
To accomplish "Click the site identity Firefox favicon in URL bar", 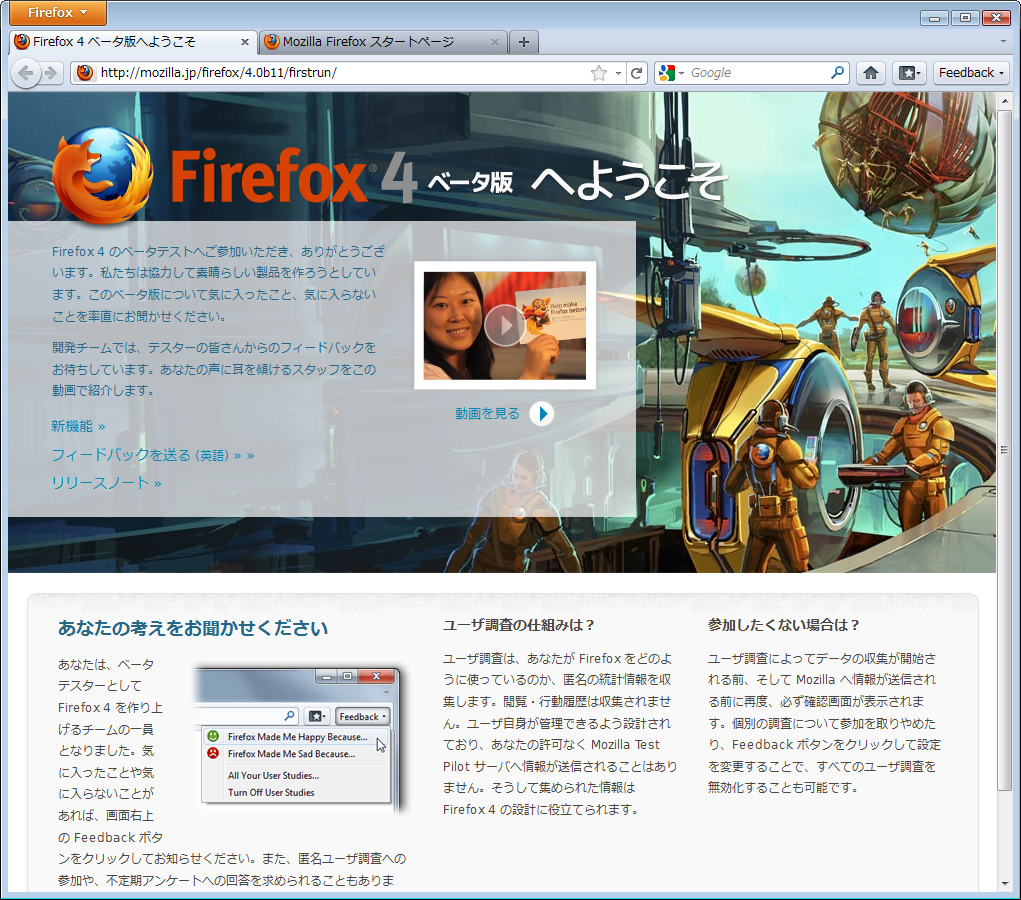I will [x=85, y=72].
